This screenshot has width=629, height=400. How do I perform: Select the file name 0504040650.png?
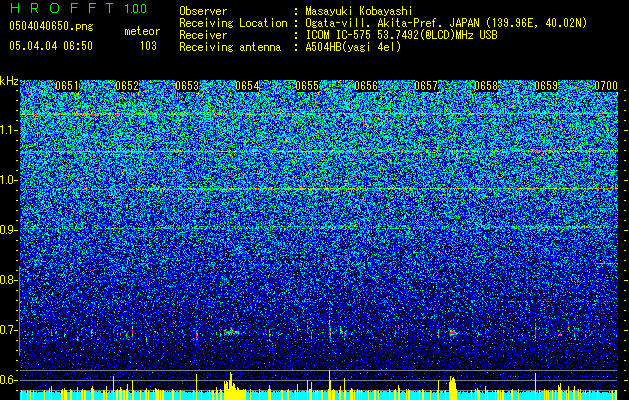pos(51,26)
